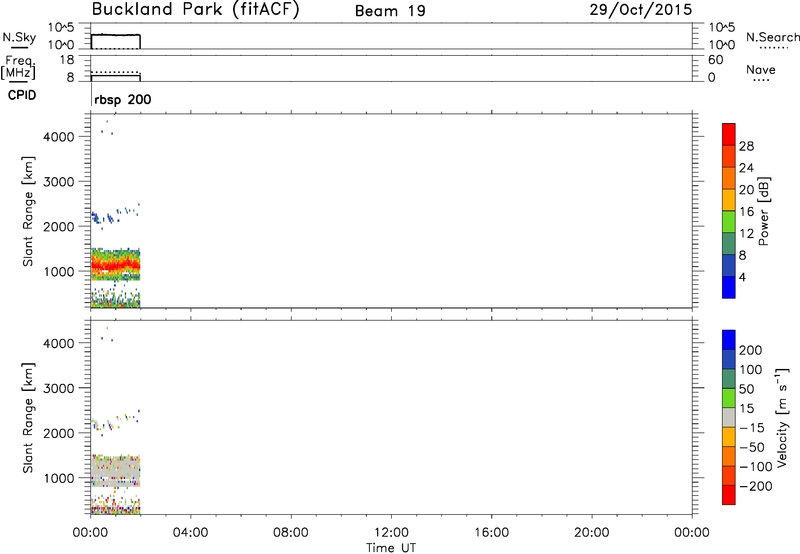Click the red -200 velocity color band
Screen dimensions: 800x554
point(729,495)
